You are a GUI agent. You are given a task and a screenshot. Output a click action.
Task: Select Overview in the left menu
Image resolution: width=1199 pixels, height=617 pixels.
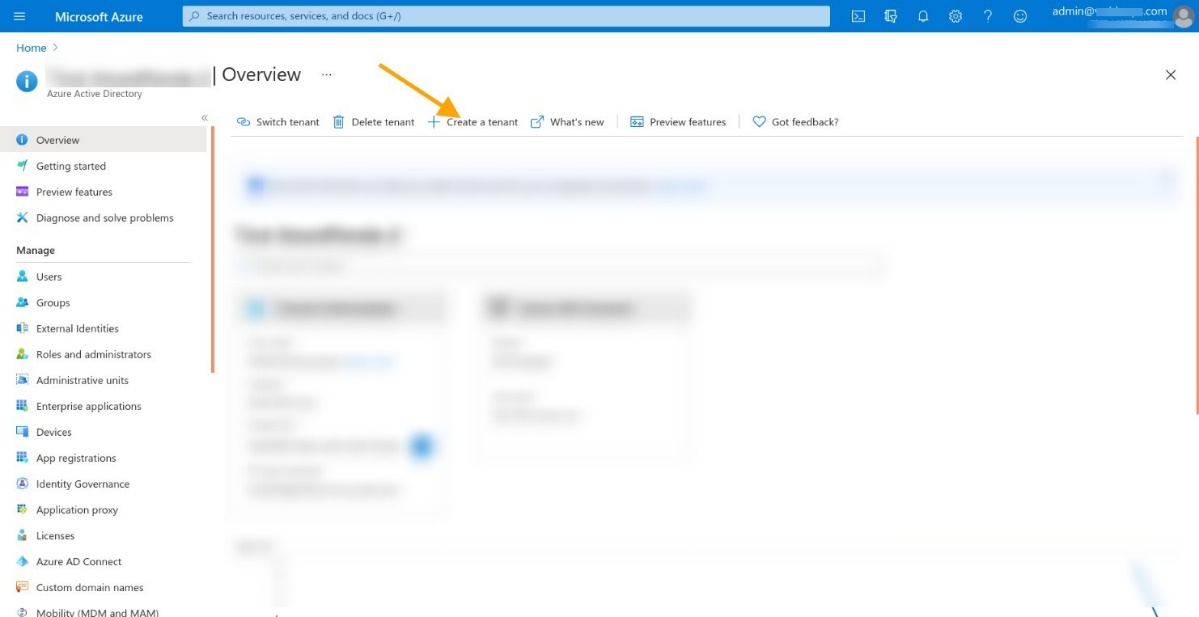[103, 140]
